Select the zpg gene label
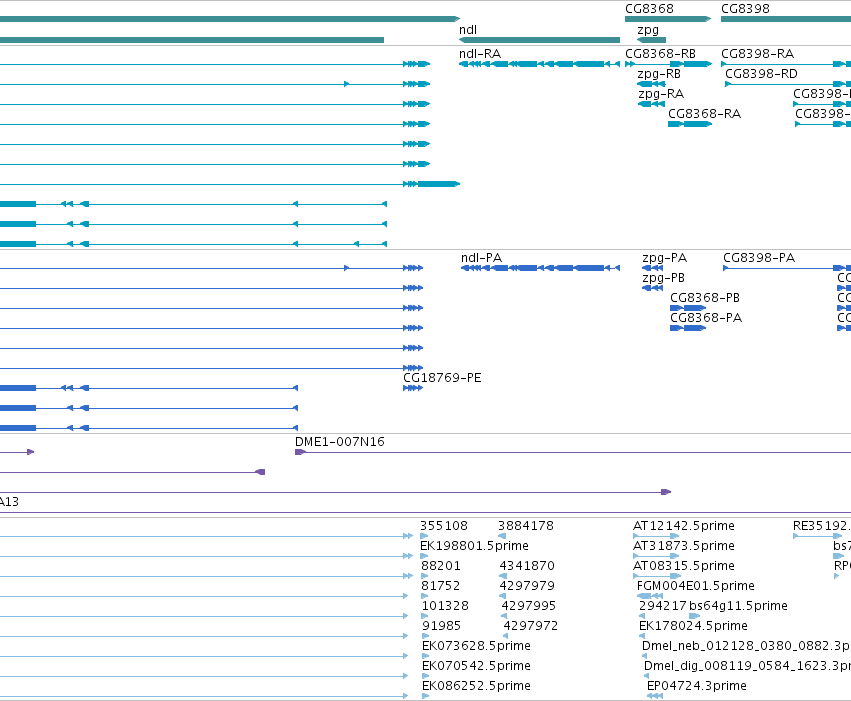Viewport: 851px width, 701px height. (x=648, y=30)
